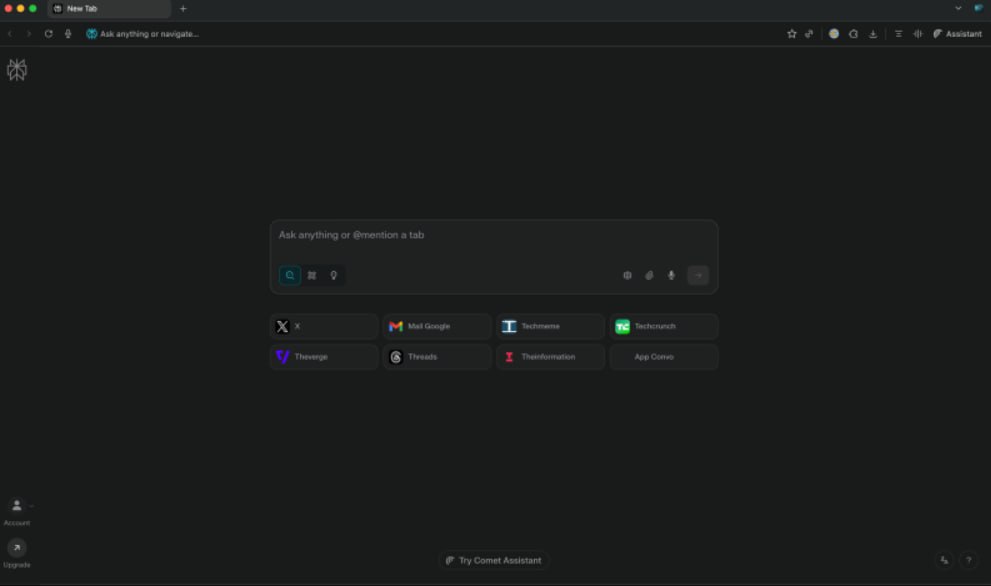
Task: Switch to the Labs lightbulb mode
Action: tap(334, 275)
